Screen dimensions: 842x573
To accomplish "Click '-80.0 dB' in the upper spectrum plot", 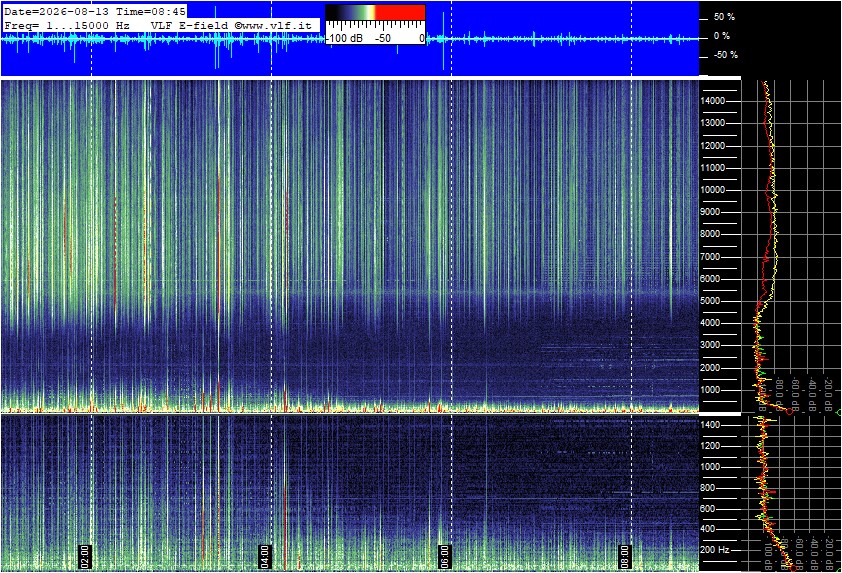I will coord(779,395).
